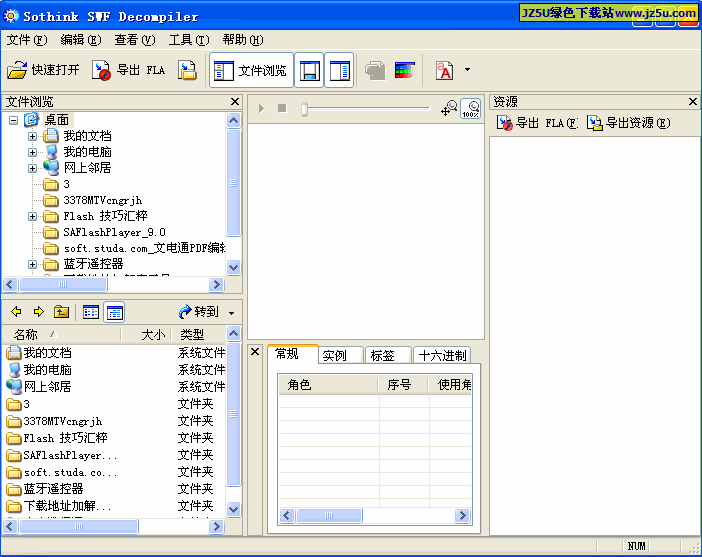702x557 pixels.
Task: Click the color background toolbar icon
Action: 405,70
